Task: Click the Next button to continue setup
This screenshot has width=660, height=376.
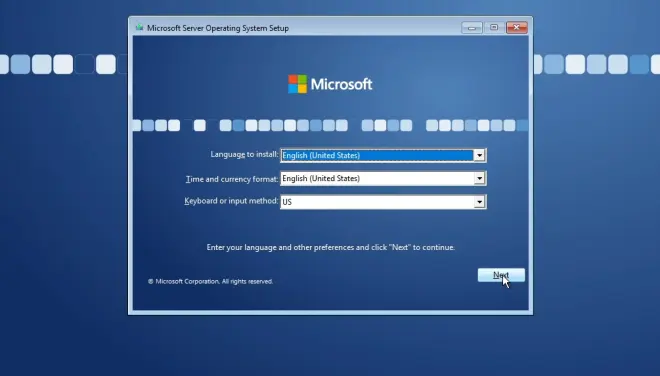Action: pos(501,275)
